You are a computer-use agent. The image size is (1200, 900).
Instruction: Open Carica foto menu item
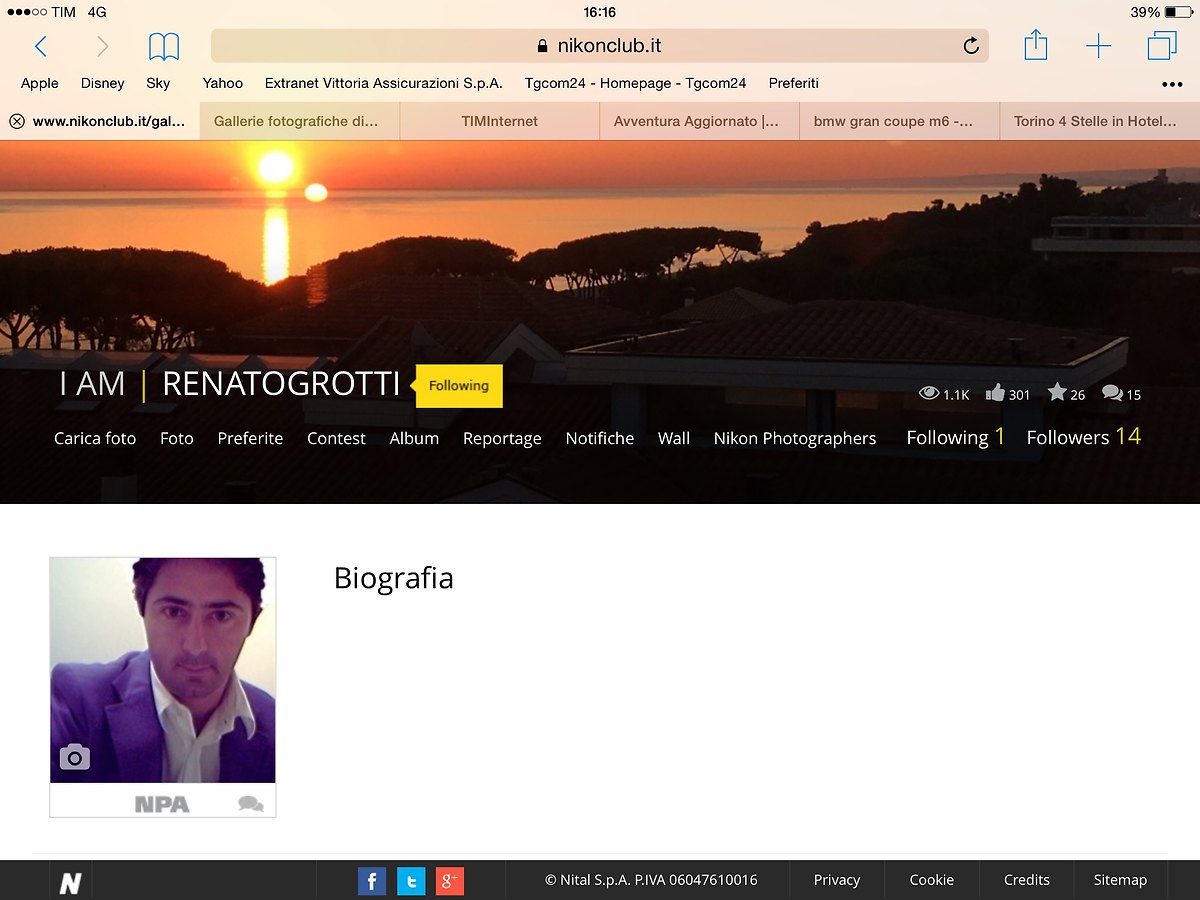(95, 438)
